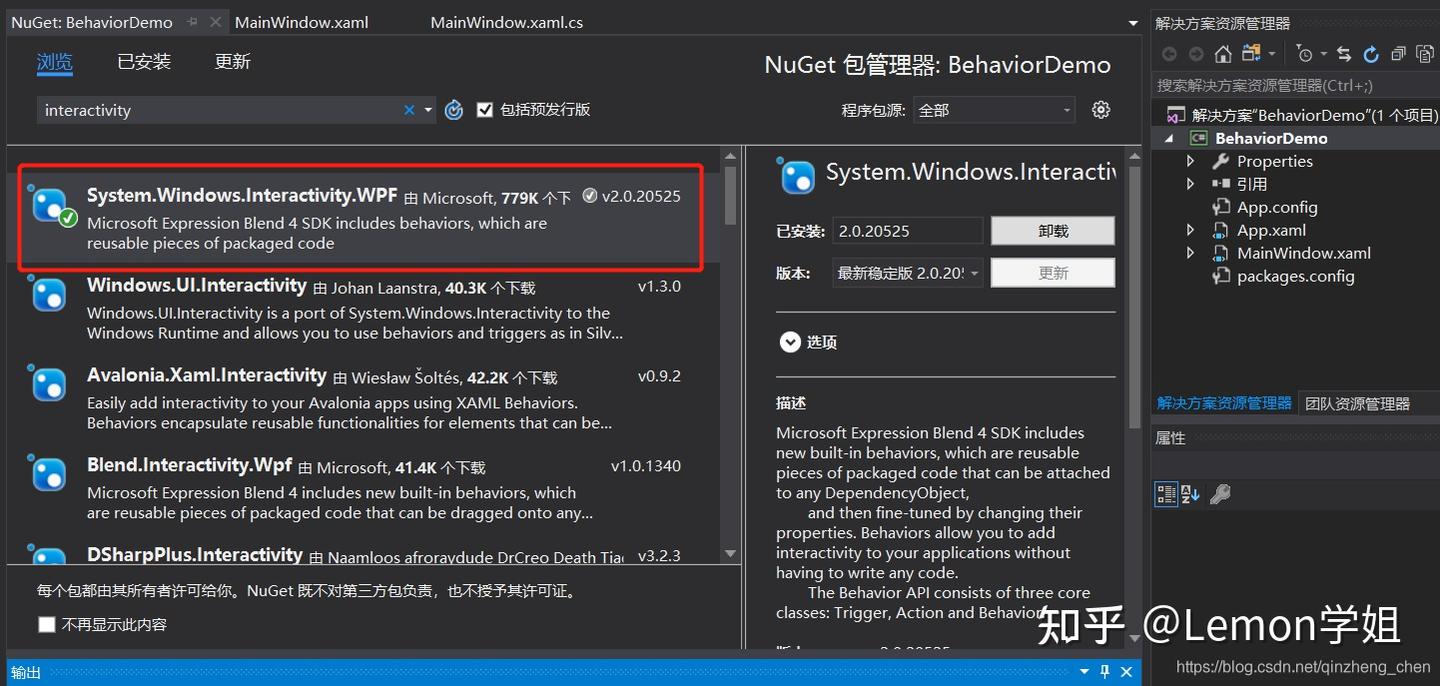Toggle the pin icon on the 输出 panel

pos(1104,671)
